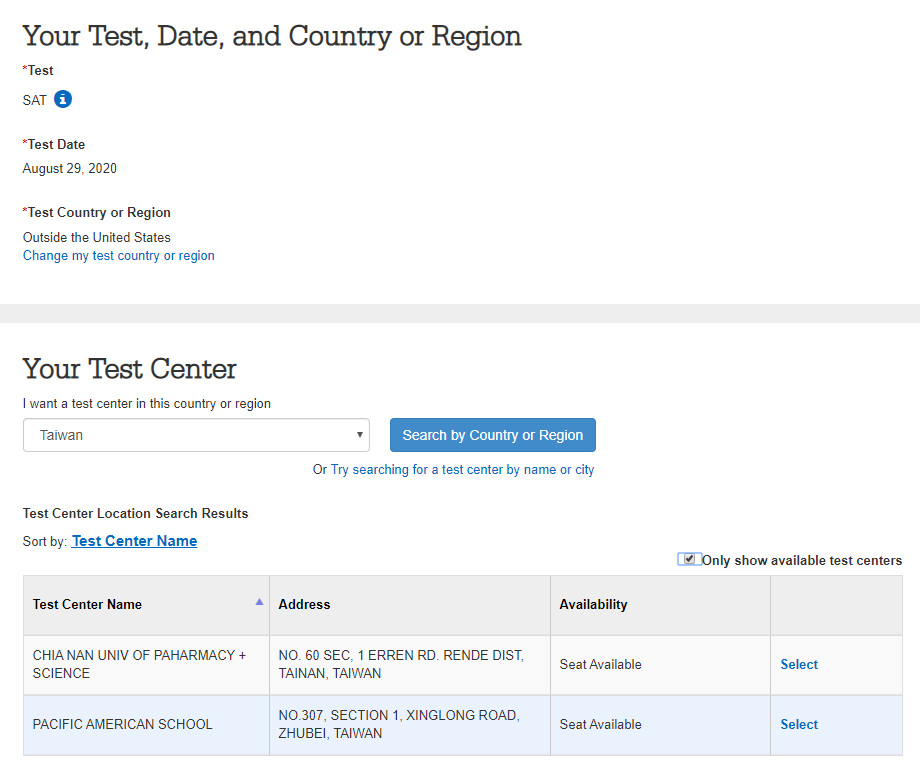920x770 pixels.
Task: Click Seat Available in the Chia Nan row
Action: coord(600,664)
